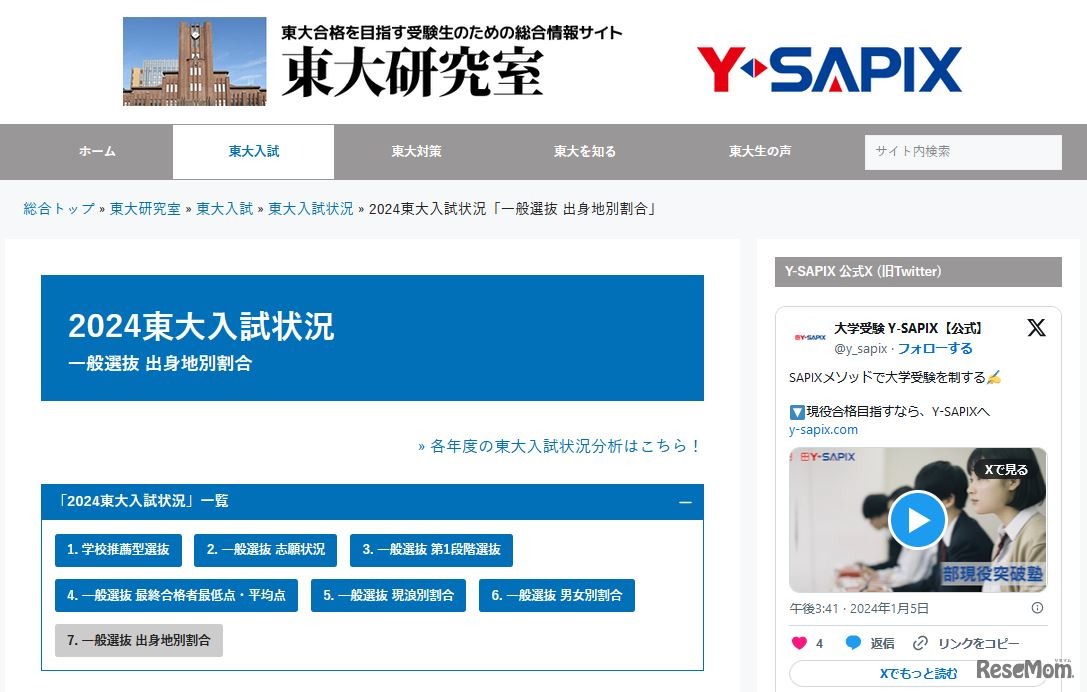The width and height of the screenshot is (1087, 692).
Task: Select 7. 一般選抜 出身地別割合 button
Action: pyautogui.click(x=139, y=641)
